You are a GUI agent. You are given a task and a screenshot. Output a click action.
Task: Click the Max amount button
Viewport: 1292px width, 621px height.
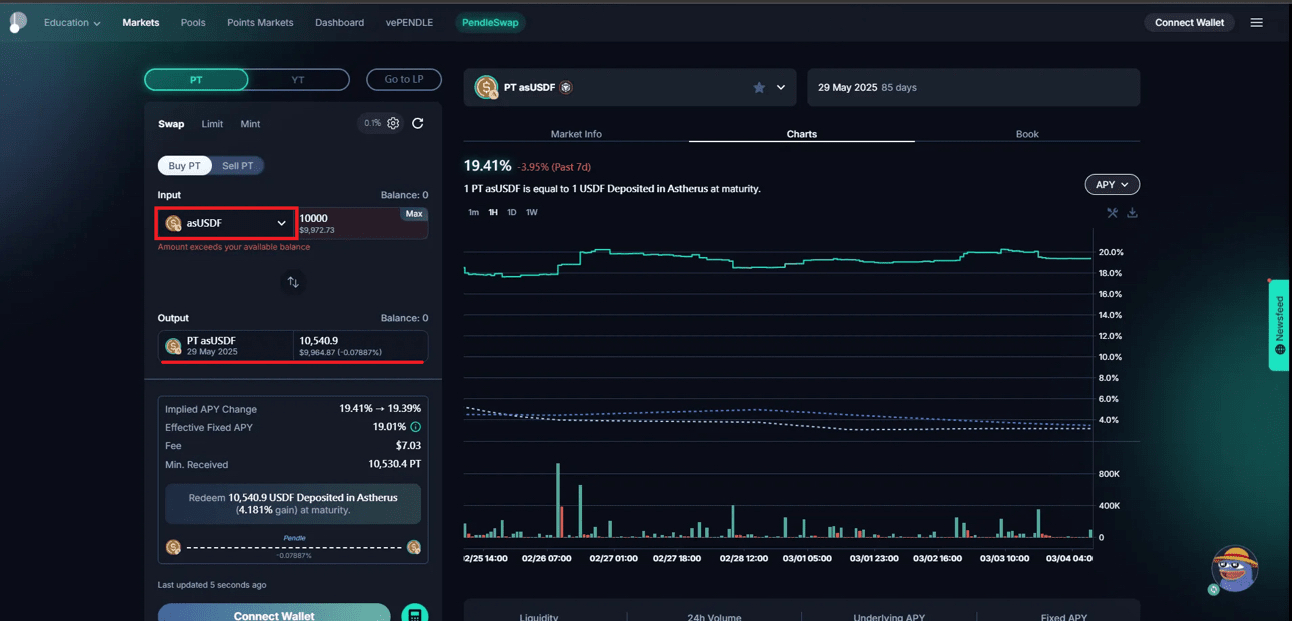[x=414, y=214]
